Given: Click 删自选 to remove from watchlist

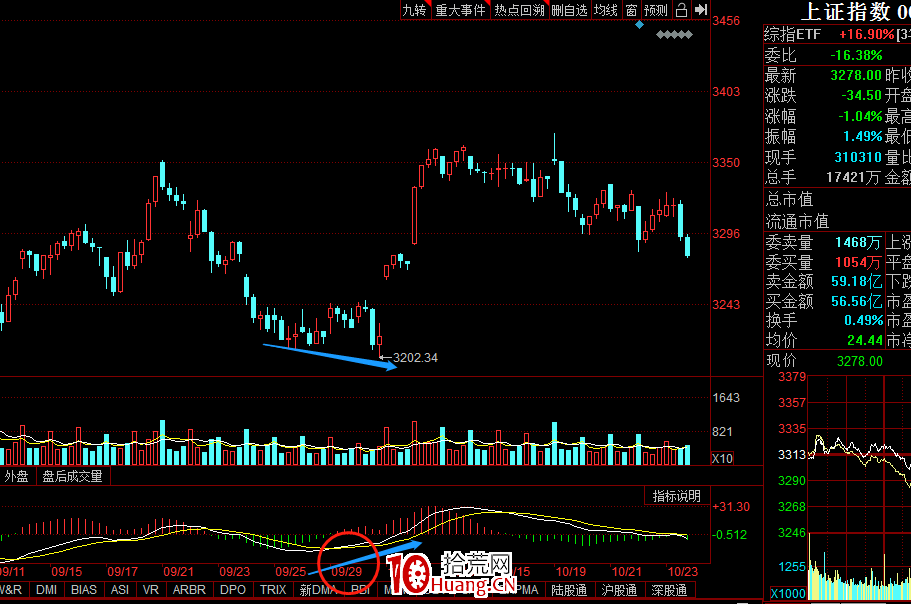Looking at the screenshot, I should tap(570, 10).
